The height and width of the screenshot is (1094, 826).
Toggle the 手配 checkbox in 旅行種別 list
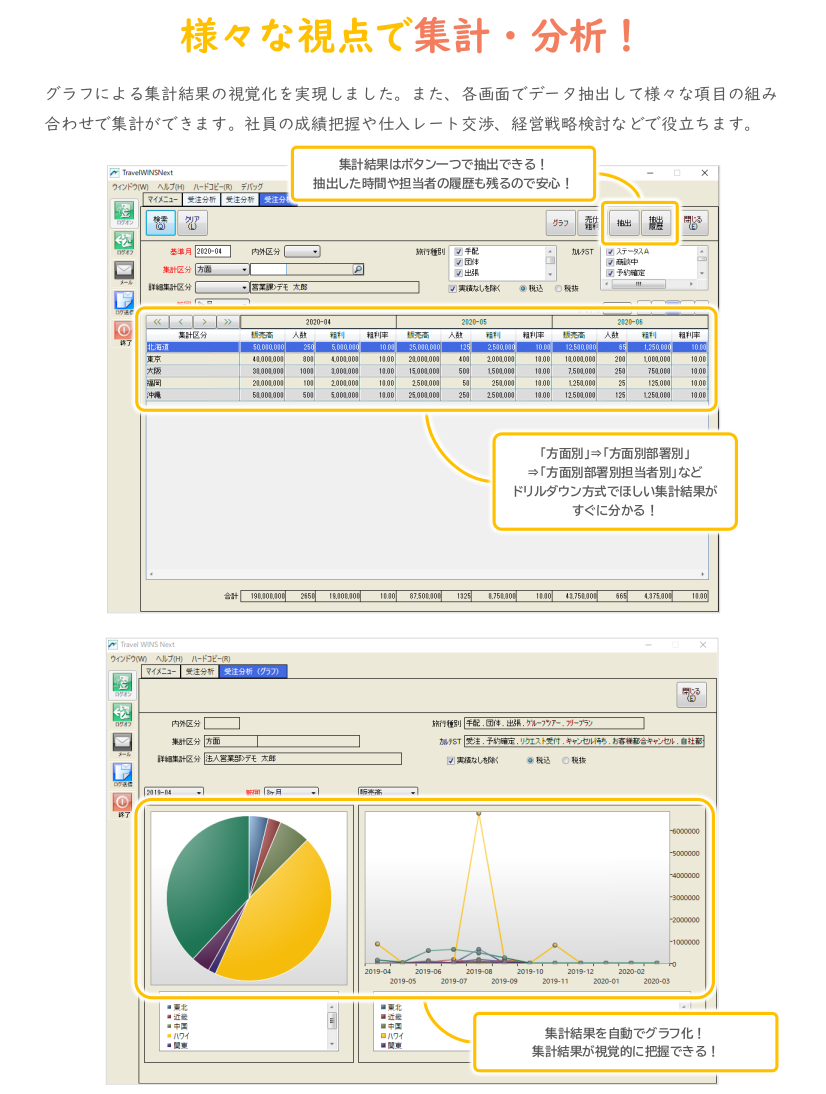pos(458,252)
